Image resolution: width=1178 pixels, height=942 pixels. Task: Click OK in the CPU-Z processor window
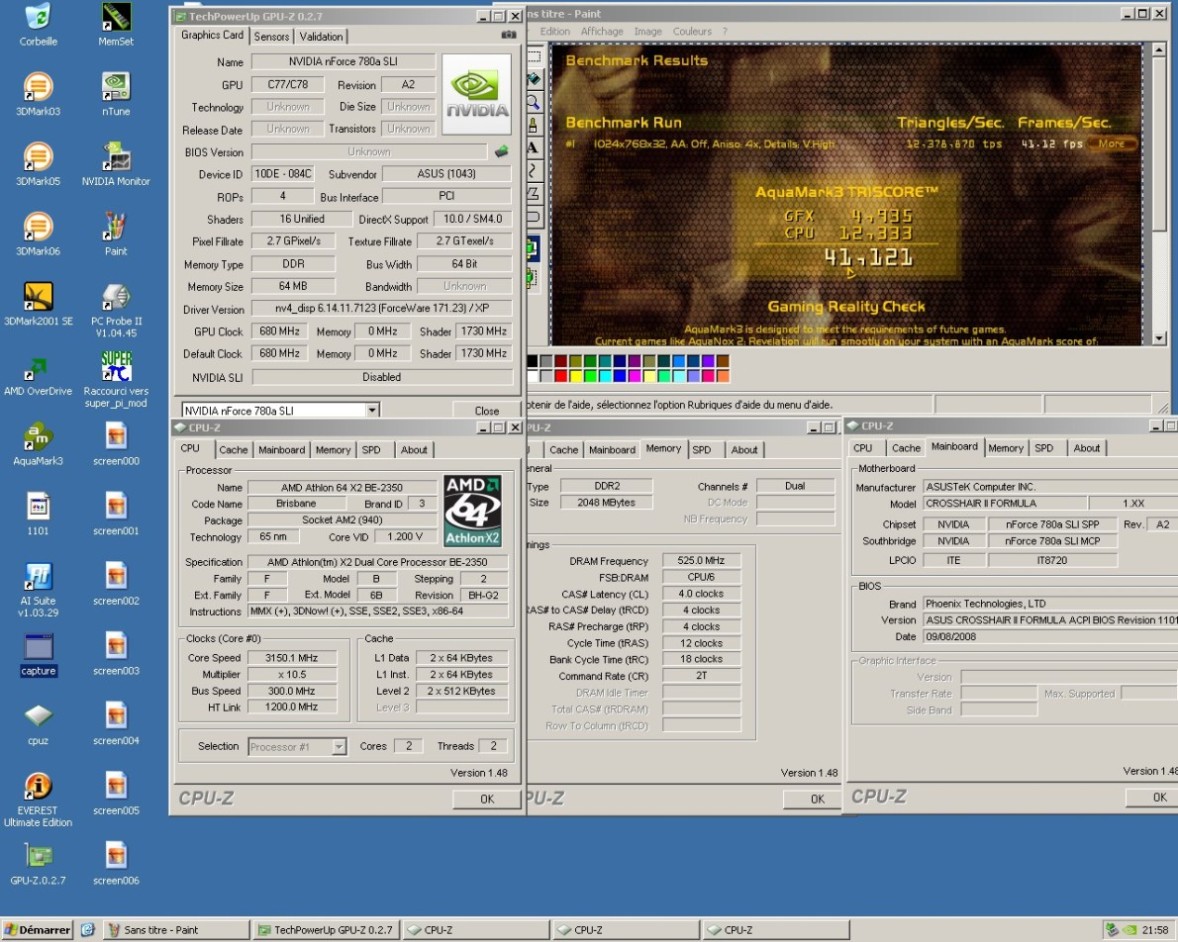(487, 799)
